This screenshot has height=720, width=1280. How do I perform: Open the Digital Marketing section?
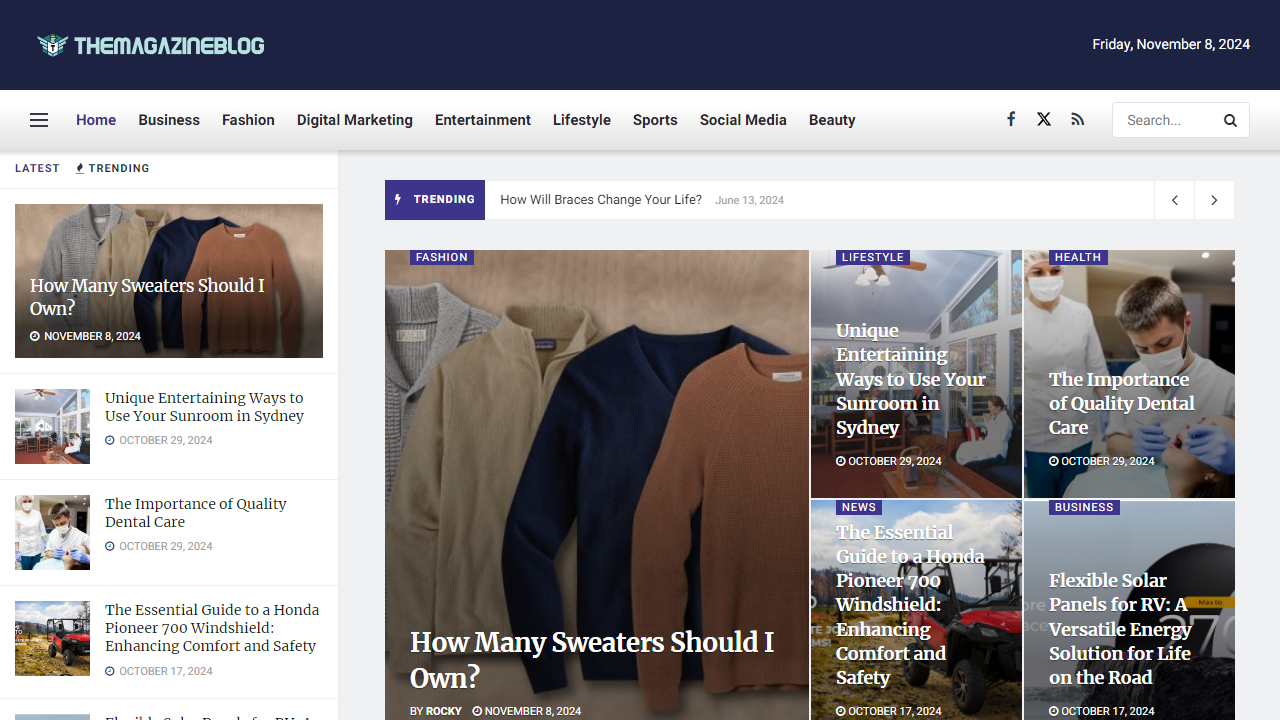point(354,120)
